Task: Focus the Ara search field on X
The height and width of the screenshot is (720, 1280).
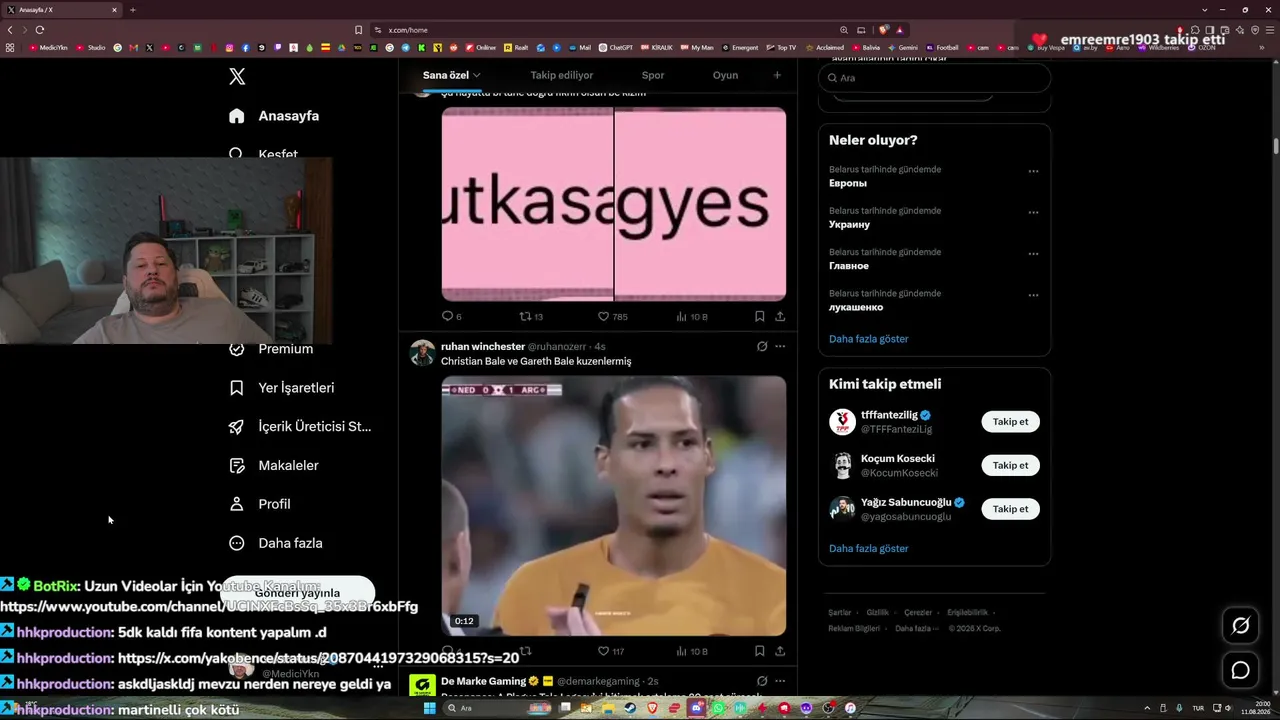Action: [x=934, y=78]
